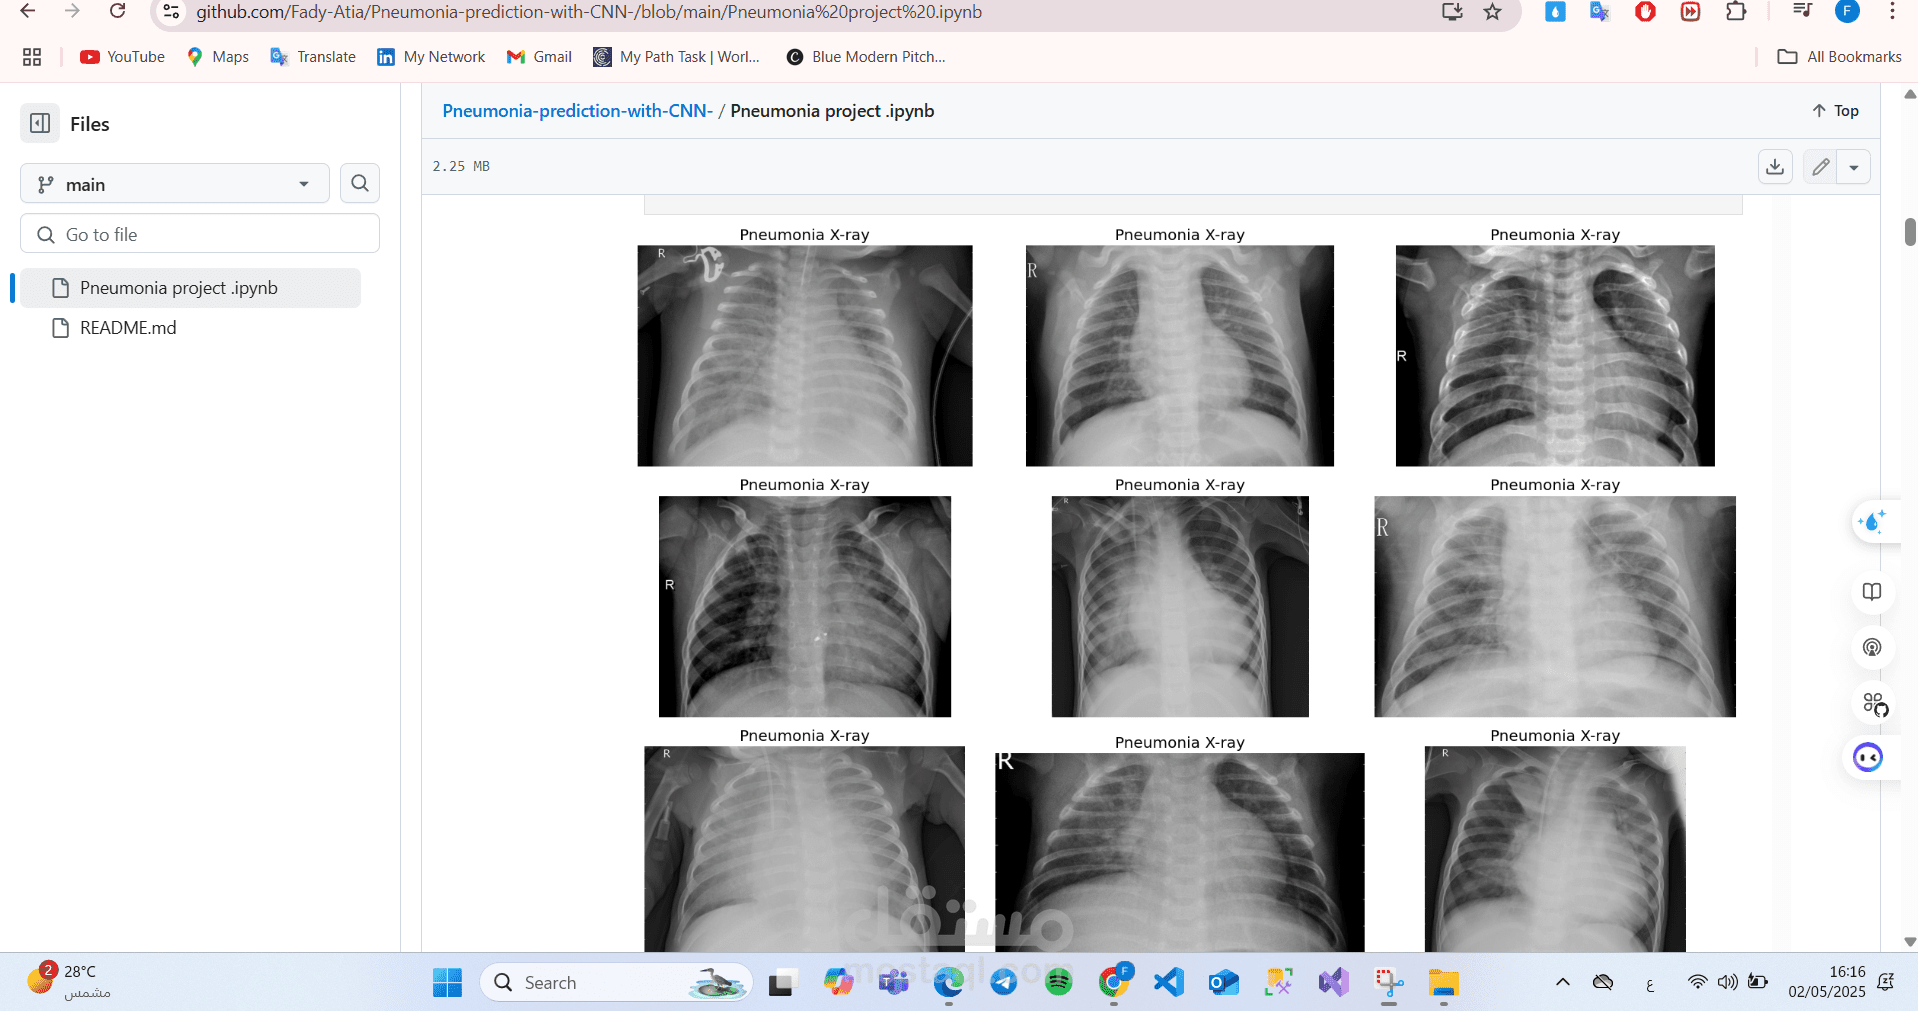Click the first Pneumonia X-ray image
Viewport: 1918px width, 1011px height.
click(805, 356)
